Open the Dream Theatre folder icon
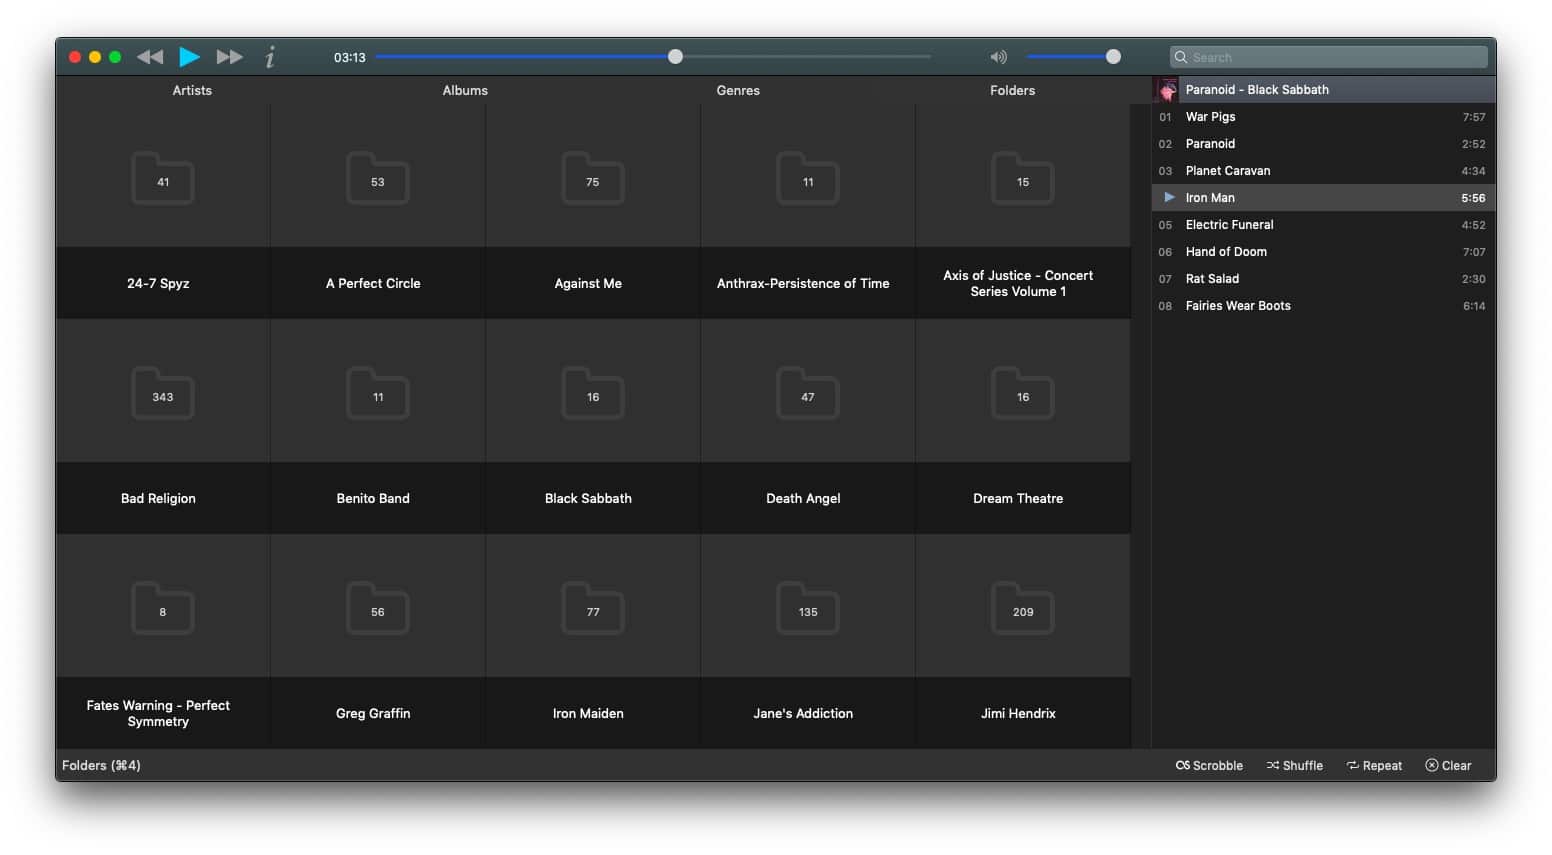The height and width of the screenshot is (855, 1552). click(1023, 394)
